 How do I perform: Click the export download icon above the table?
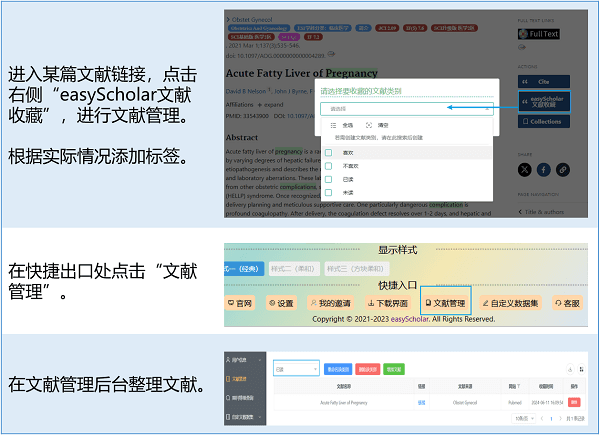click(570, 369)
